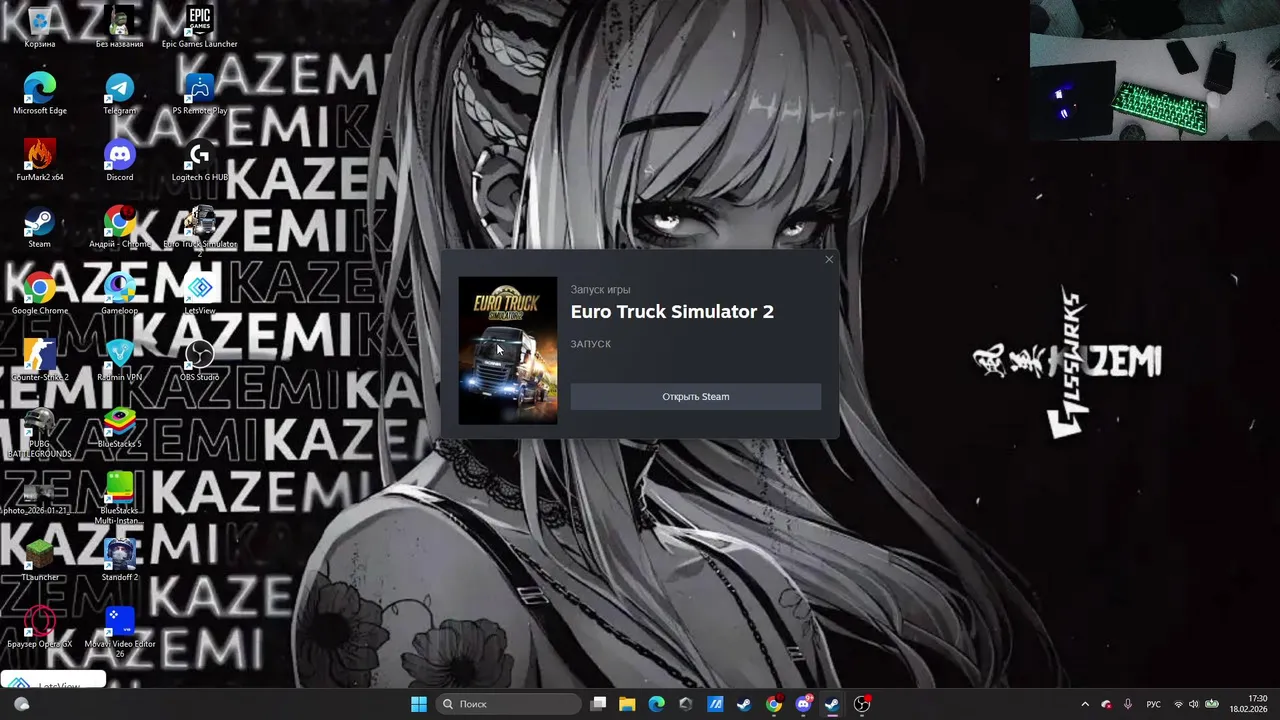This screenshot has height=720, width=1280.
Task: Select the BlueStacks Multi-Instance shortcut
Action: tap(119, 499)
